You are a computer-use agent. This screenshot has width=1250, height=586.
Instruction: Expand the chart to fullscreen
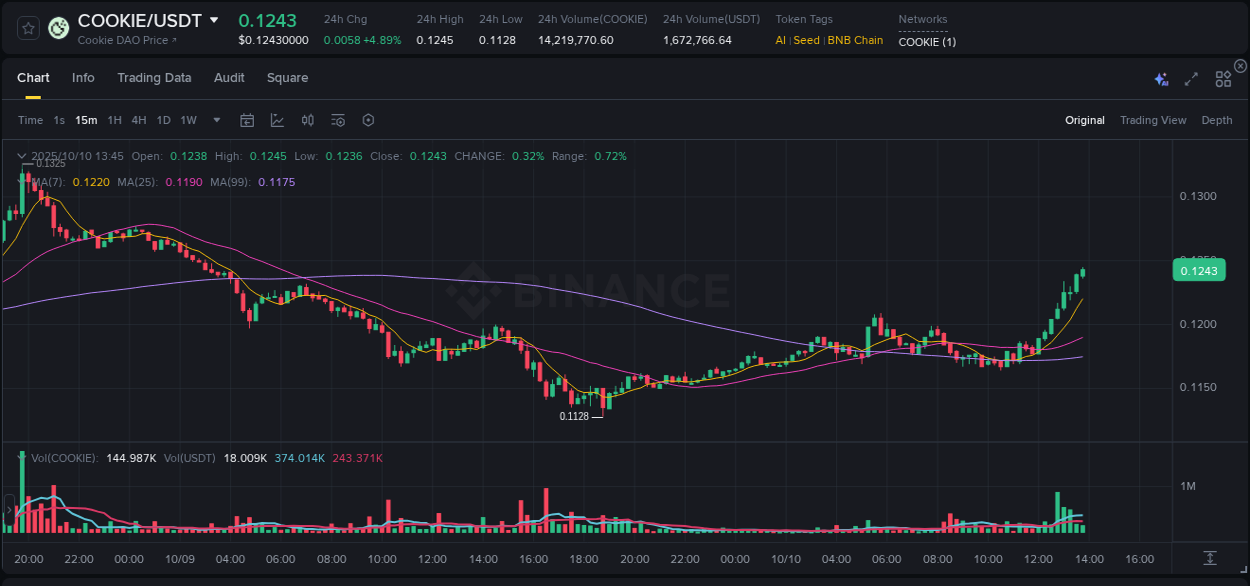(1191, 78)
